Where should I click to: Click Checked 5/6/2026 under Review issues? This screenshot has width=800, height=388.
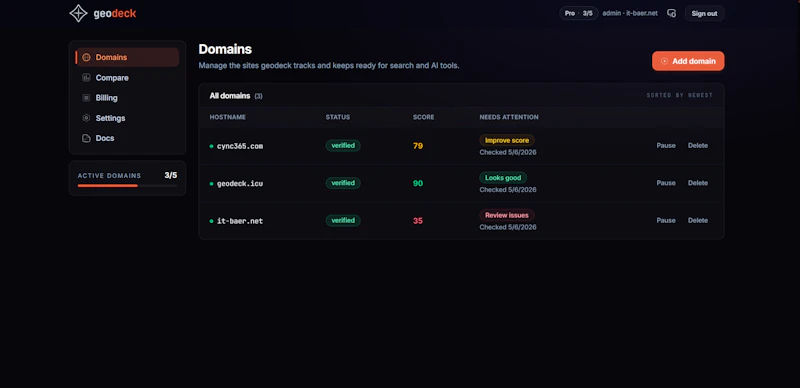click(508, 227)
